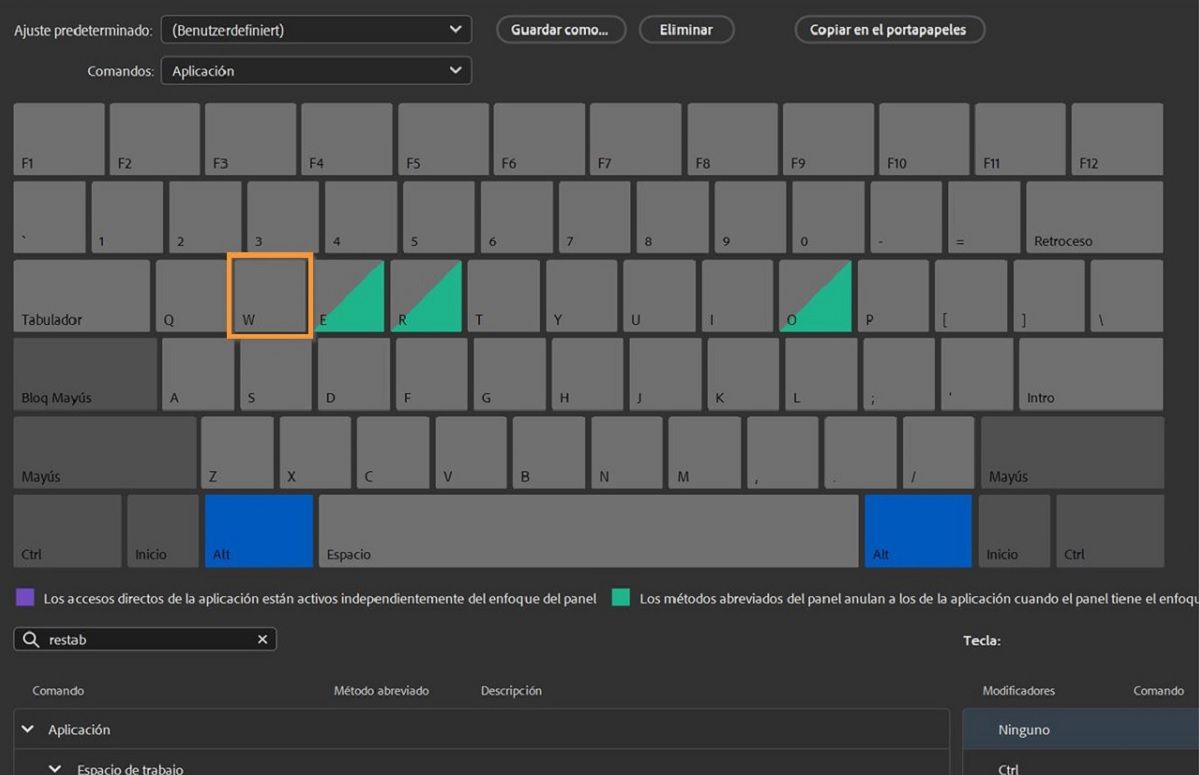Click the Retroceso key
Screen dimensions: 1200x775
click(1095, 217)
